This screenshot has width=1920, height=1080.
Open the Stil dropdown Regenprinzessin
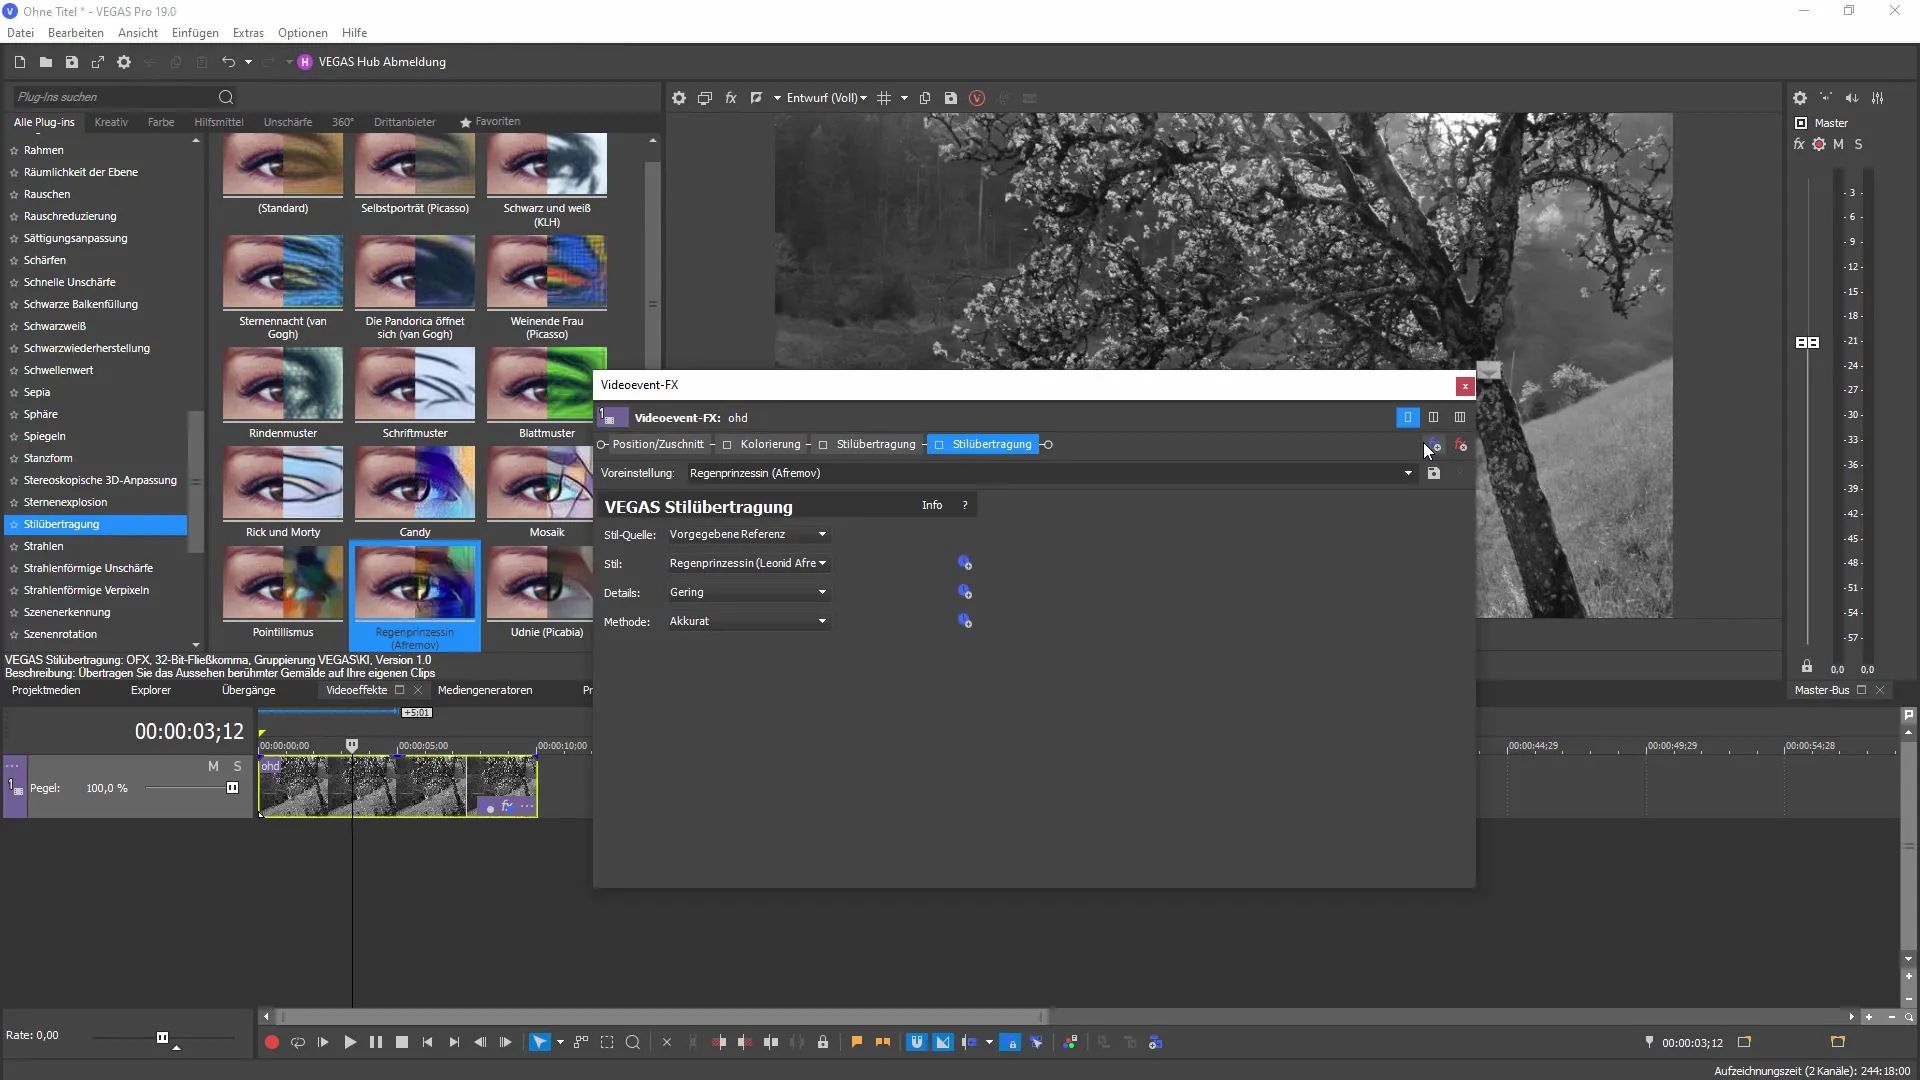(x=748, y=563)
